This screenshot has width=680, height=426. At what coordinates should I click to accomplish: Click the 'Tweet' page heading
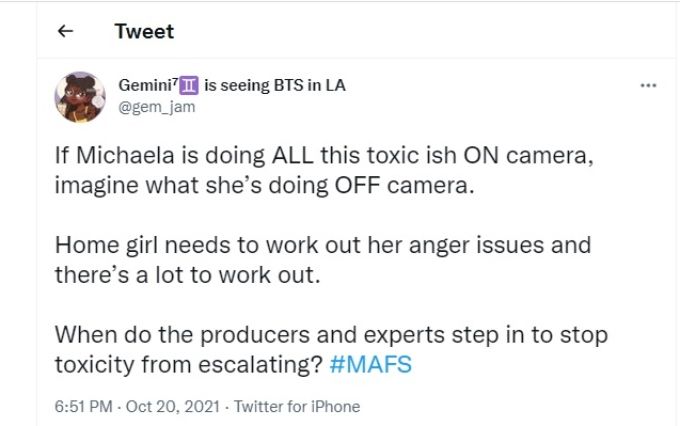click(x=144, y=31)
